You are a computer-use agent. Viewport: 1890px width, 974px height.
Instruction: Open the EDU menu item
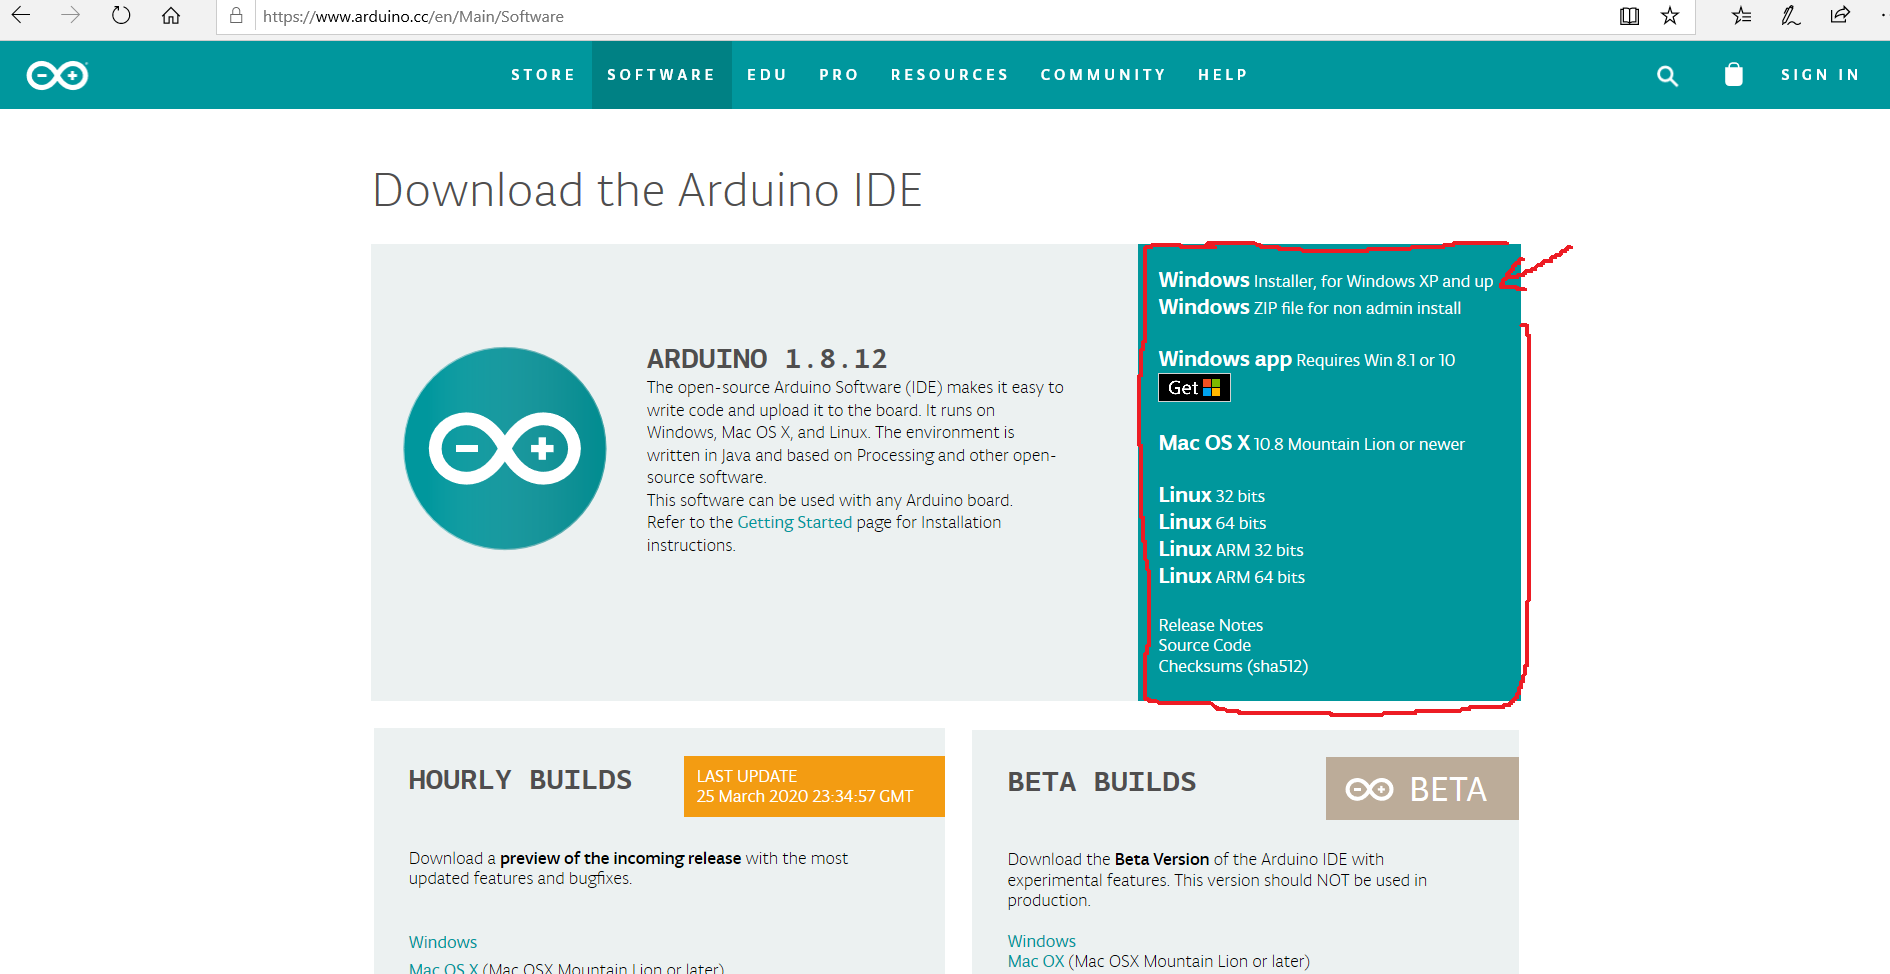pyautogui.click(x=767, y=75)
